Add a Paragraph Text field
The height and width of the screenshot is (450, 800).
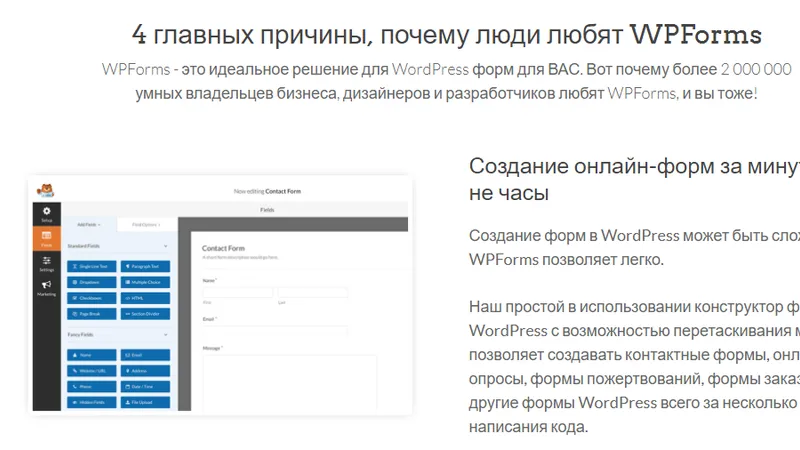[x=145, y=266]
